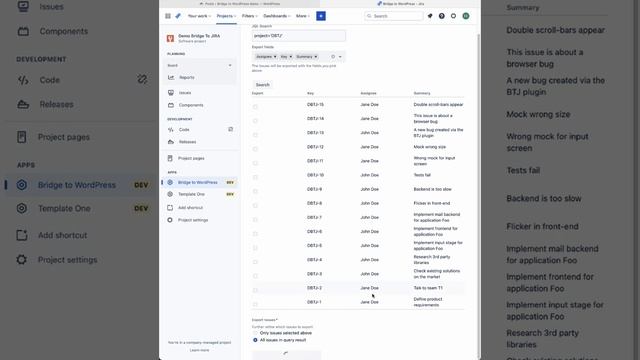The width and height of the screenshot is (640, 360).
Task: Click the Template One app icon
Action: [x=170, y=194]
